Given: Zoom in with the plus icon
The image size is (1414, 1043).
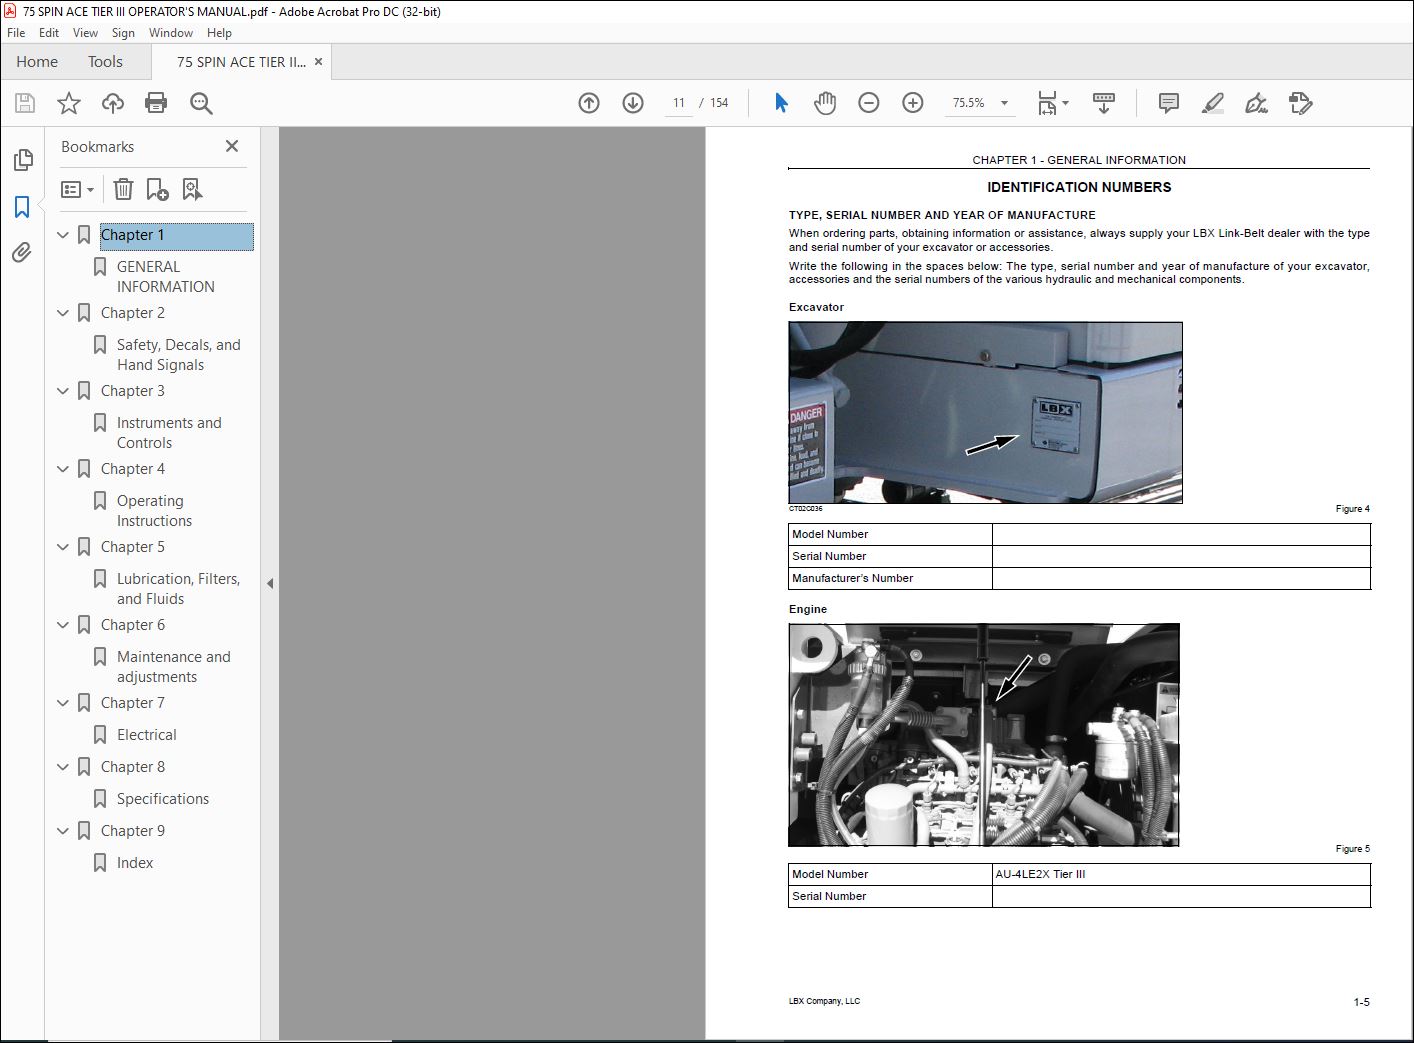Looking at the screenshot, I should point(913,103).
